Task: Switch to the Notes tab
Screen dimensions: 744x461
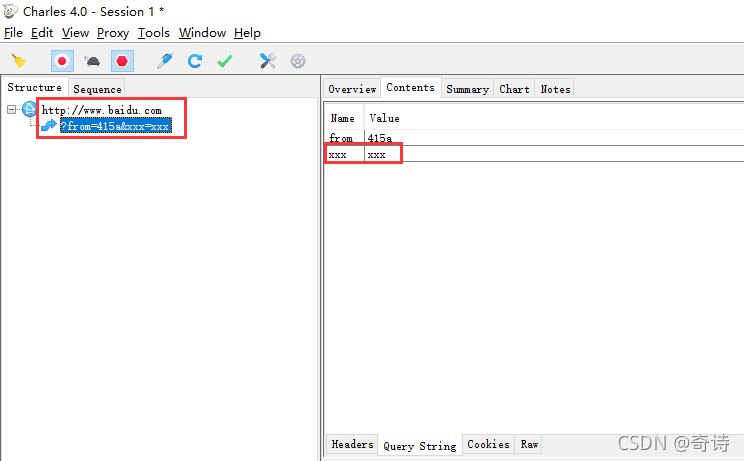Action: (555, 89)
